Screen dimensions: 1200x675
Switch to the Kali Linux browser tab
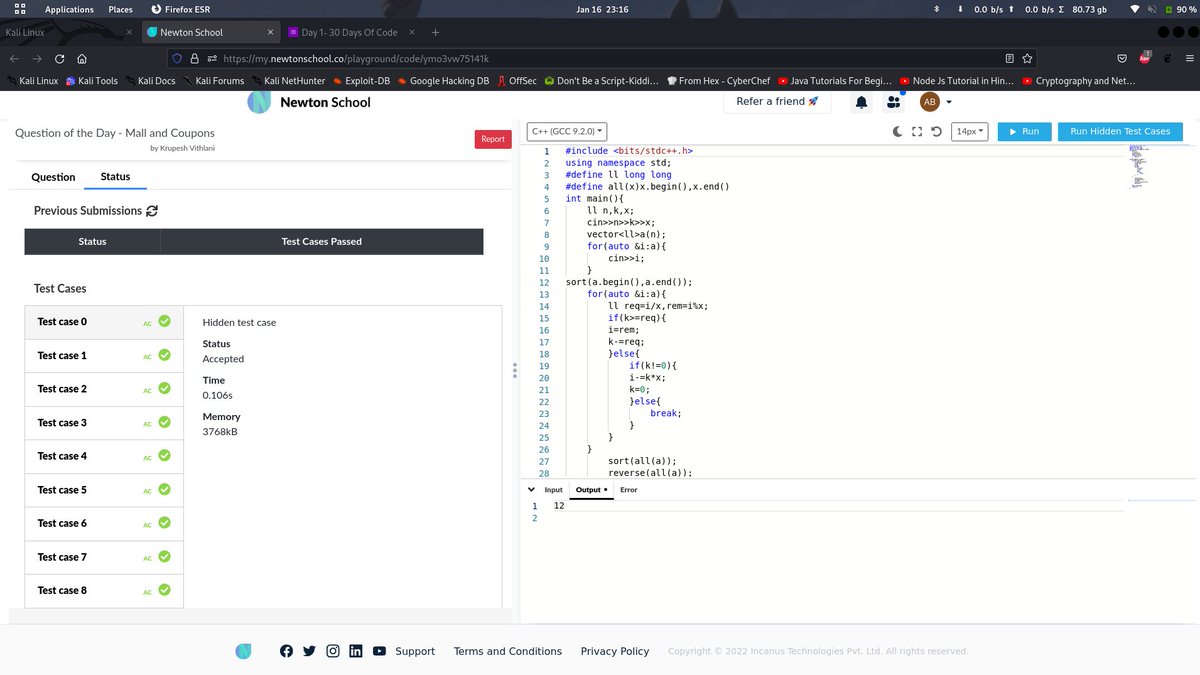pyautogui.click(x=68, y=32)
